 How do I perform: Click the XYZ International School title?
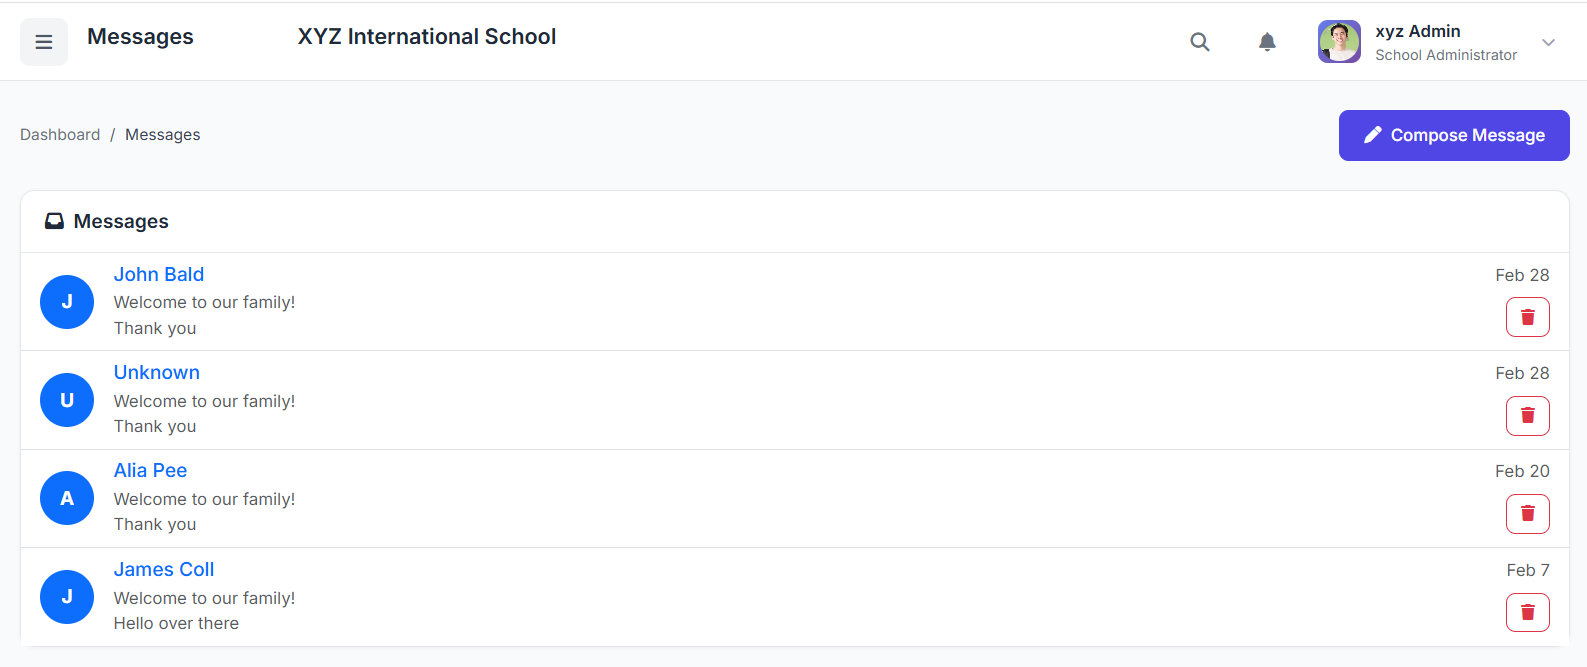[427, 37]
